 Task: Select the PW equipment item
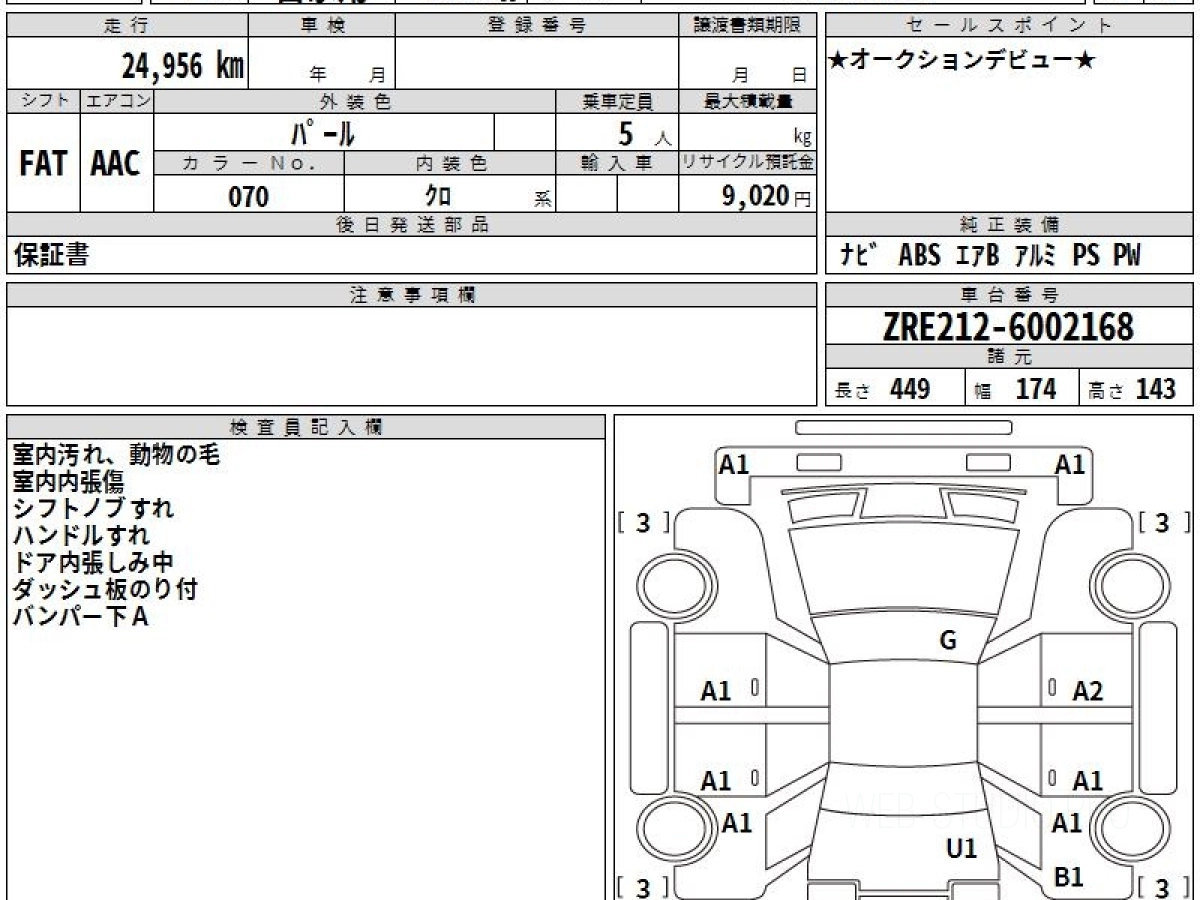1126,255
